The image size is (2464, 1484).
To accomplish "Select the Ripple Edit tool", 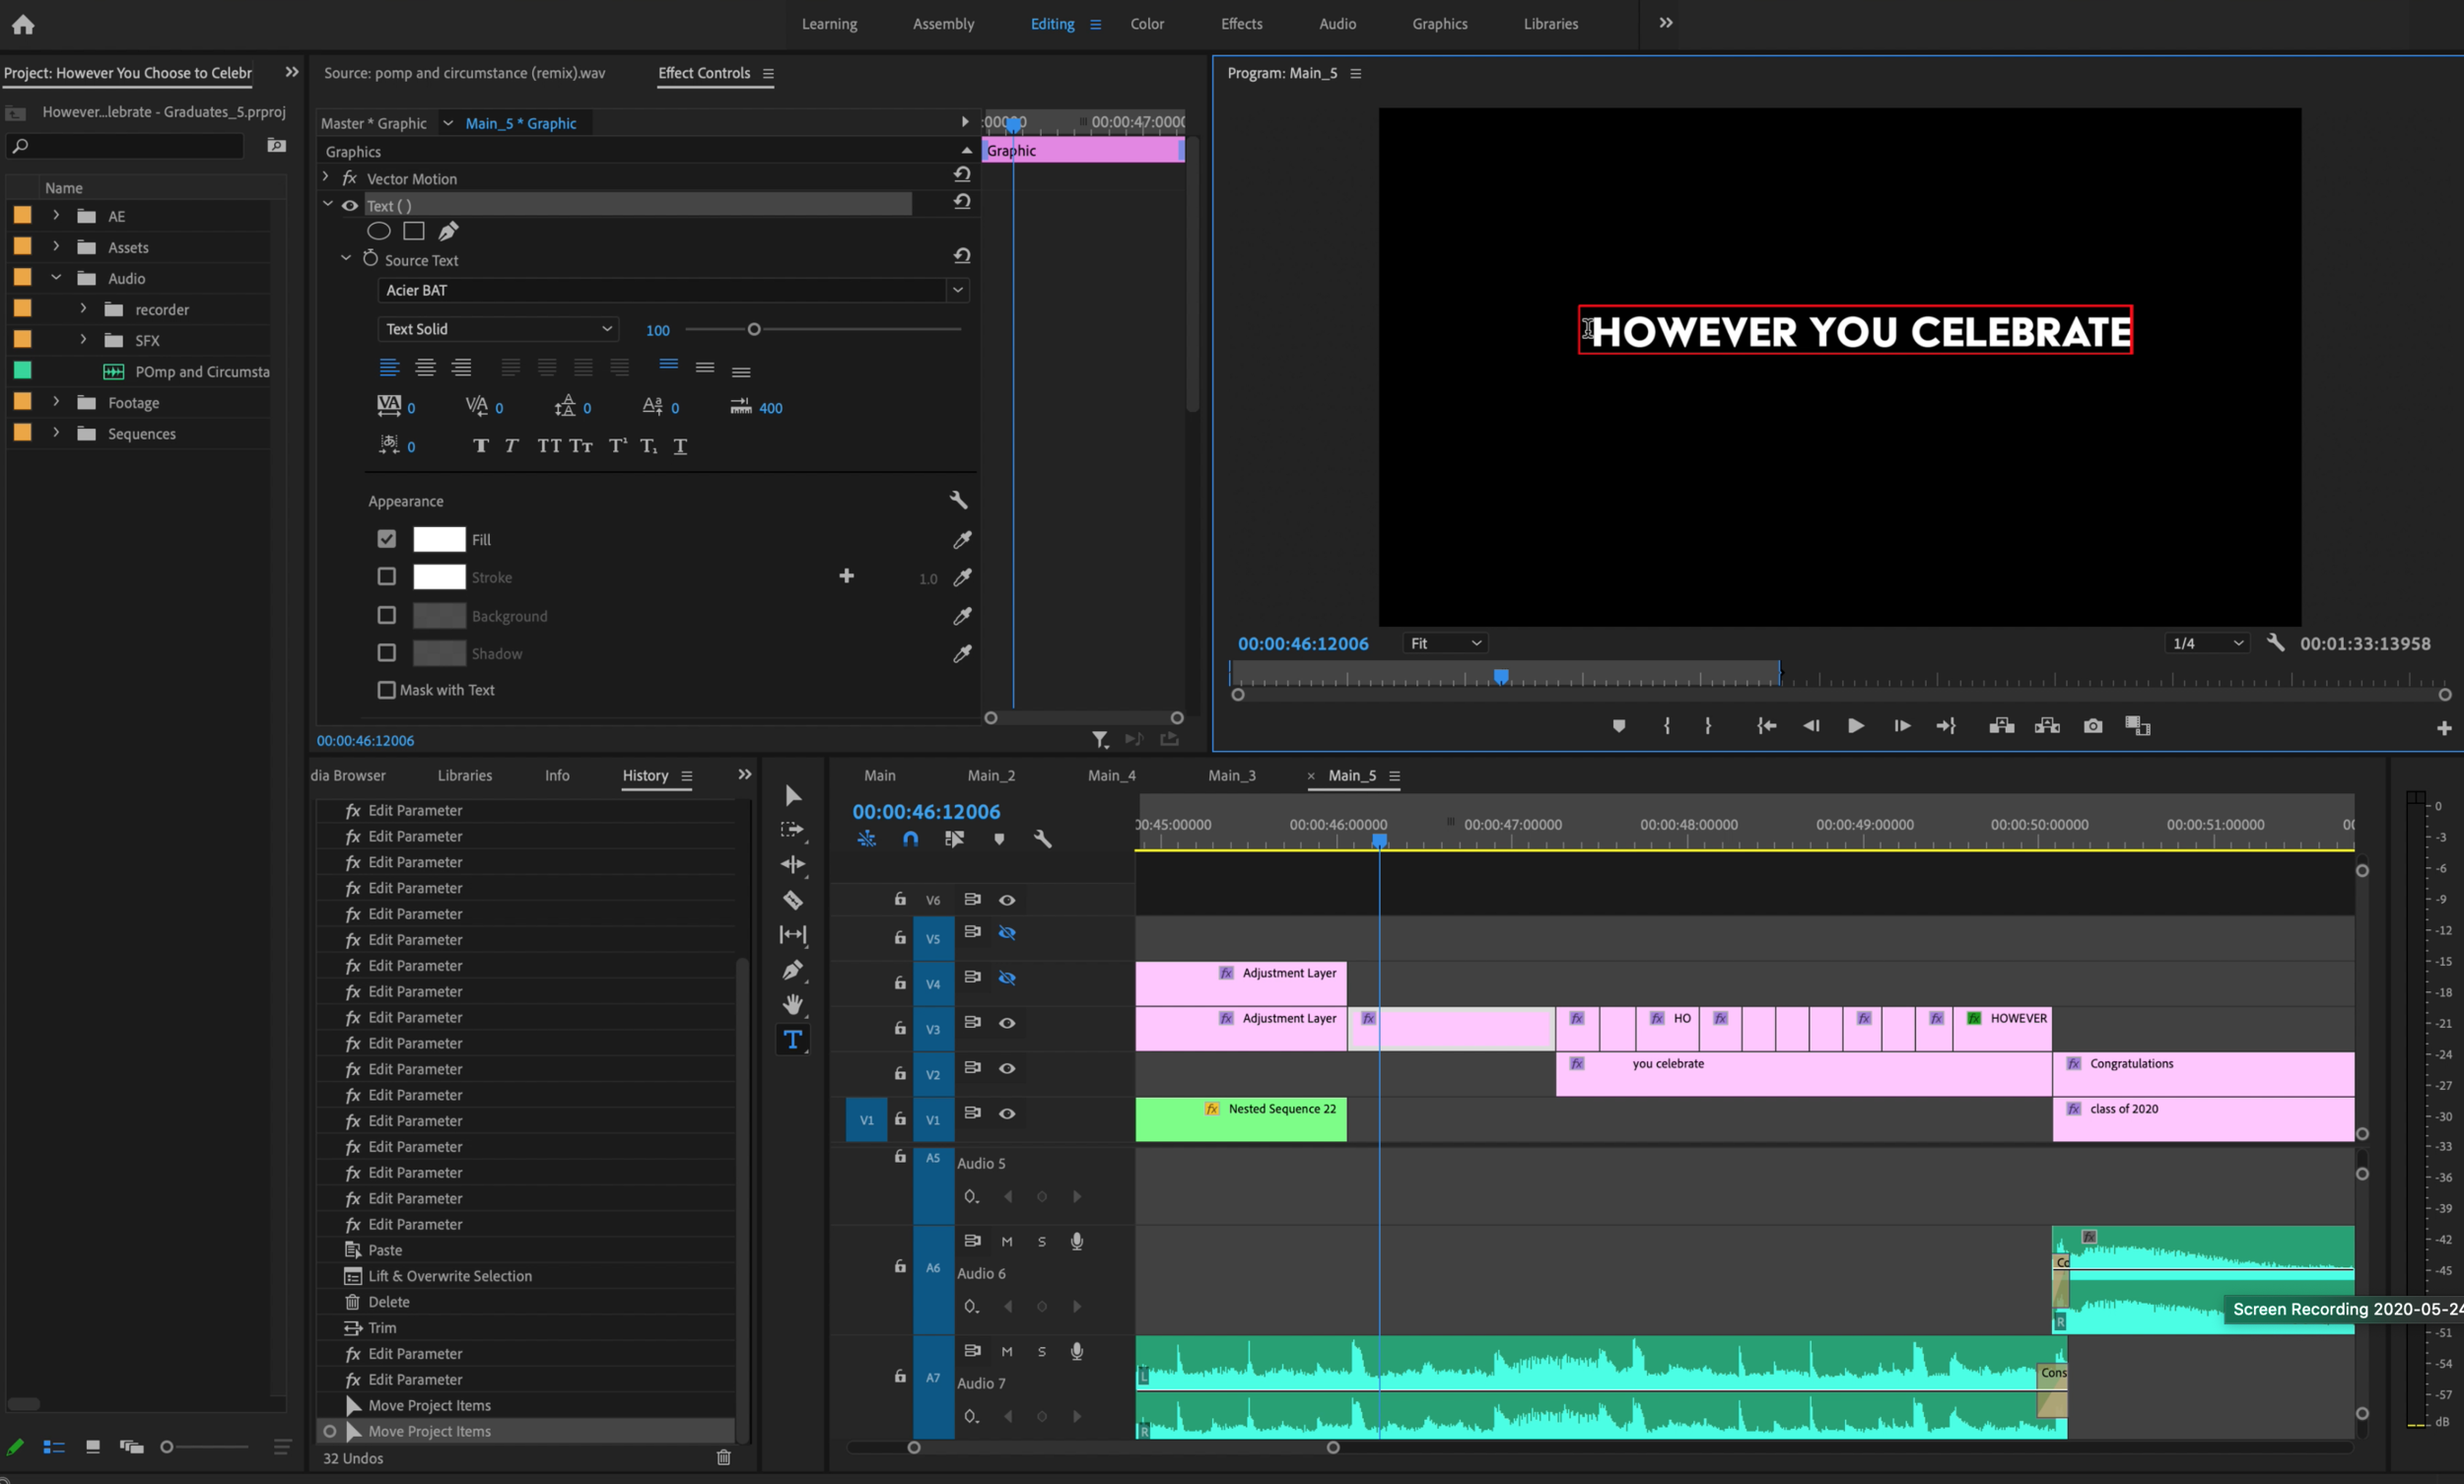I will coord(792,864).
